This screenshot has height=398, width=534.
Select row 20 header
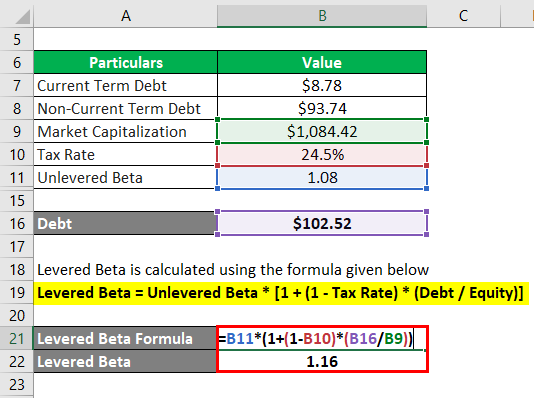[x=17, y=316]
